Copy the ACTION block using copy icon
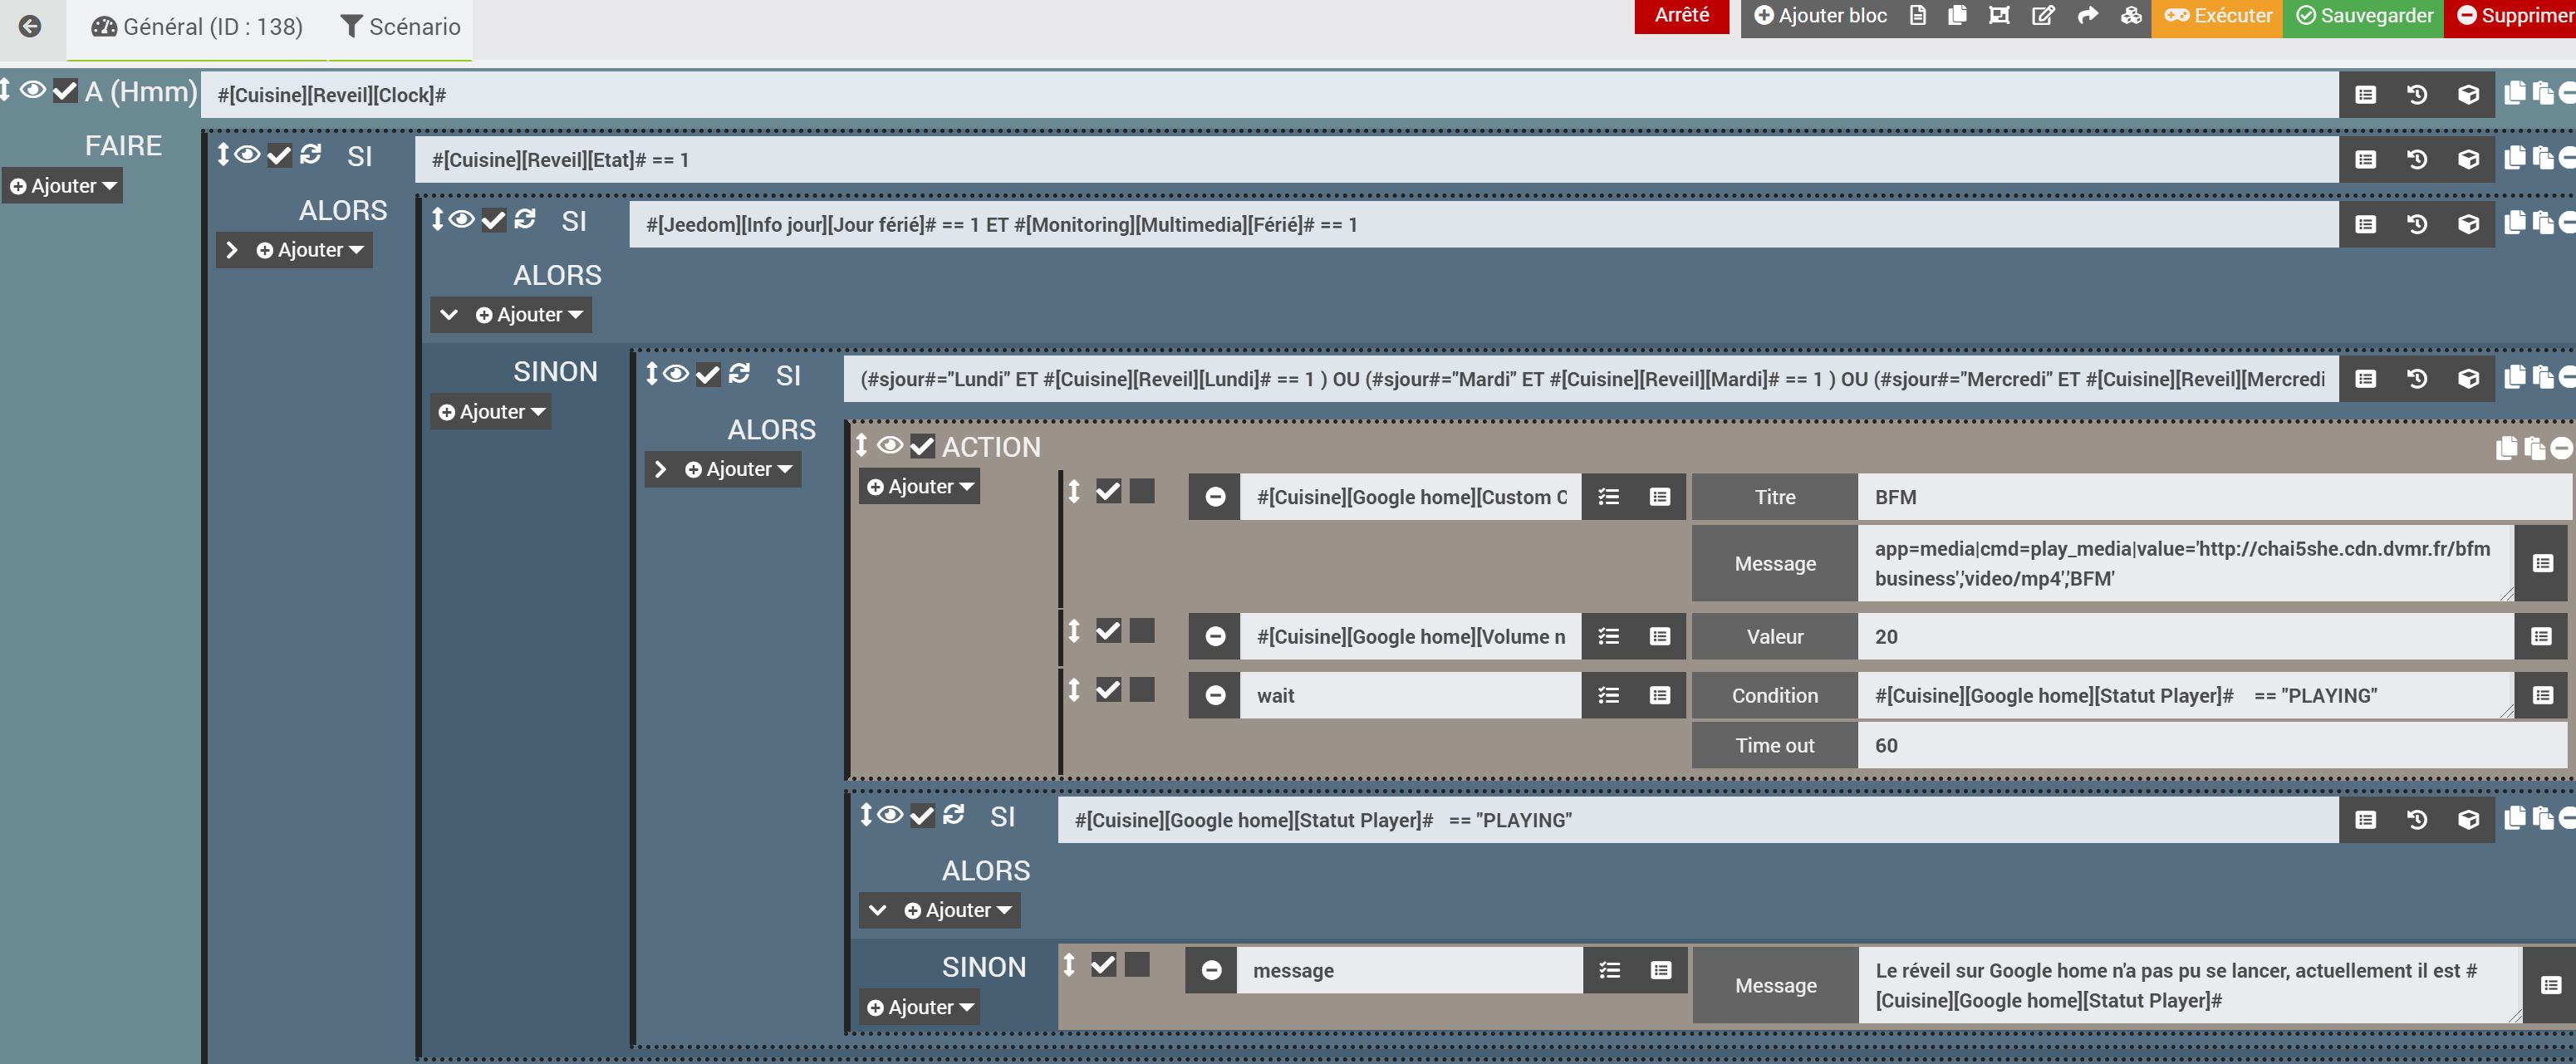The width and height of the screenshot is (2576, 1064). (x=2505, y=448)
